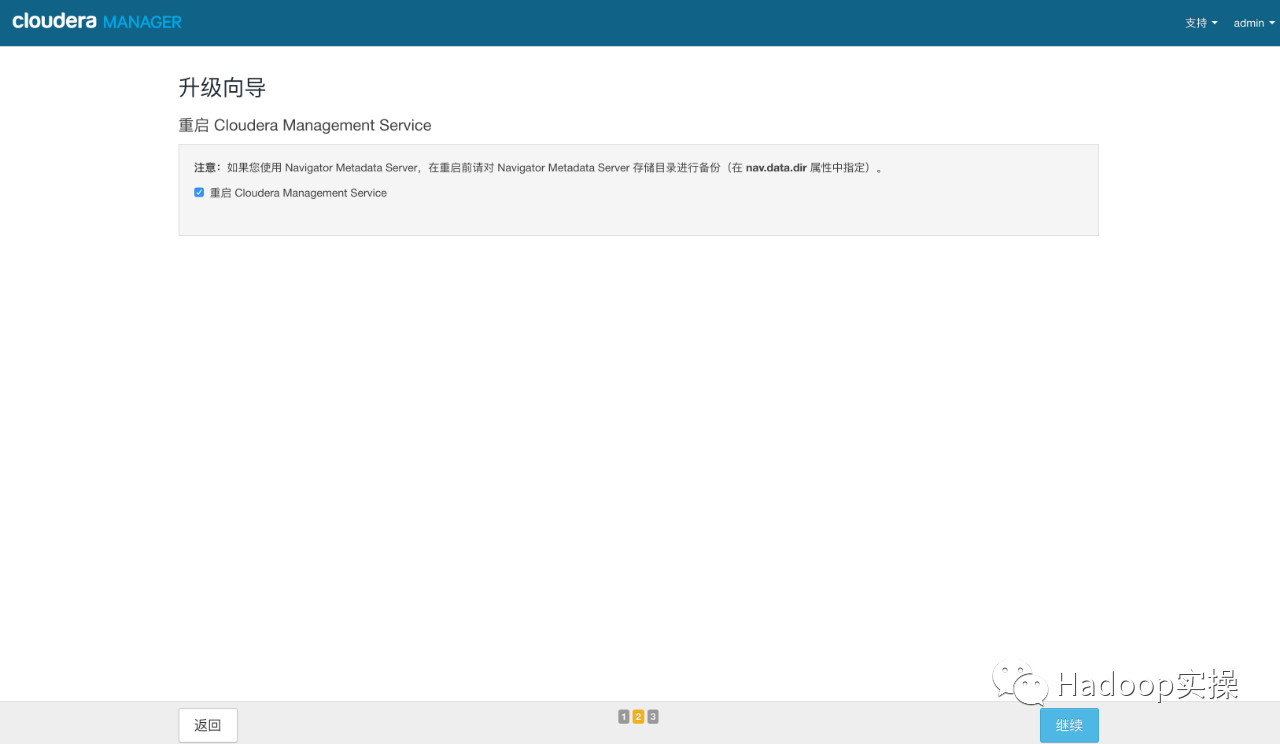Go to wizard step 1 indicator
1280x744 pixels.
[624, 716]
